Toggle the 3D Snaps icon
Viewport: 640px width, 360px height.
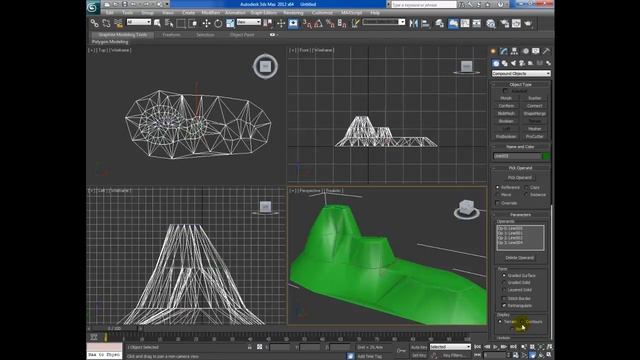point(307,24)
